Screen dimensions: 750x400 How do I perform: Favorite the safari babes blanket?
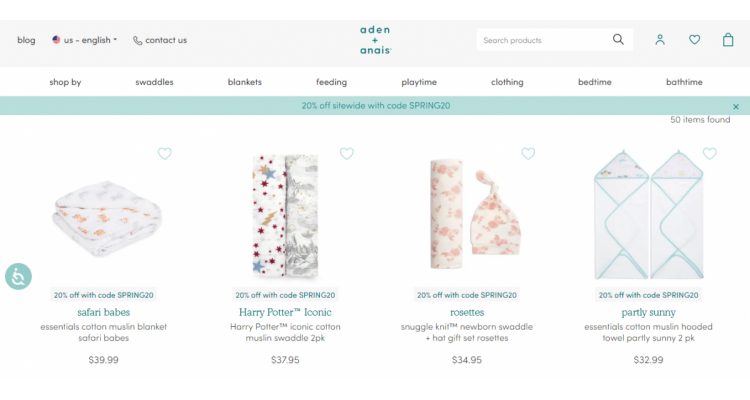coord(165,154)
